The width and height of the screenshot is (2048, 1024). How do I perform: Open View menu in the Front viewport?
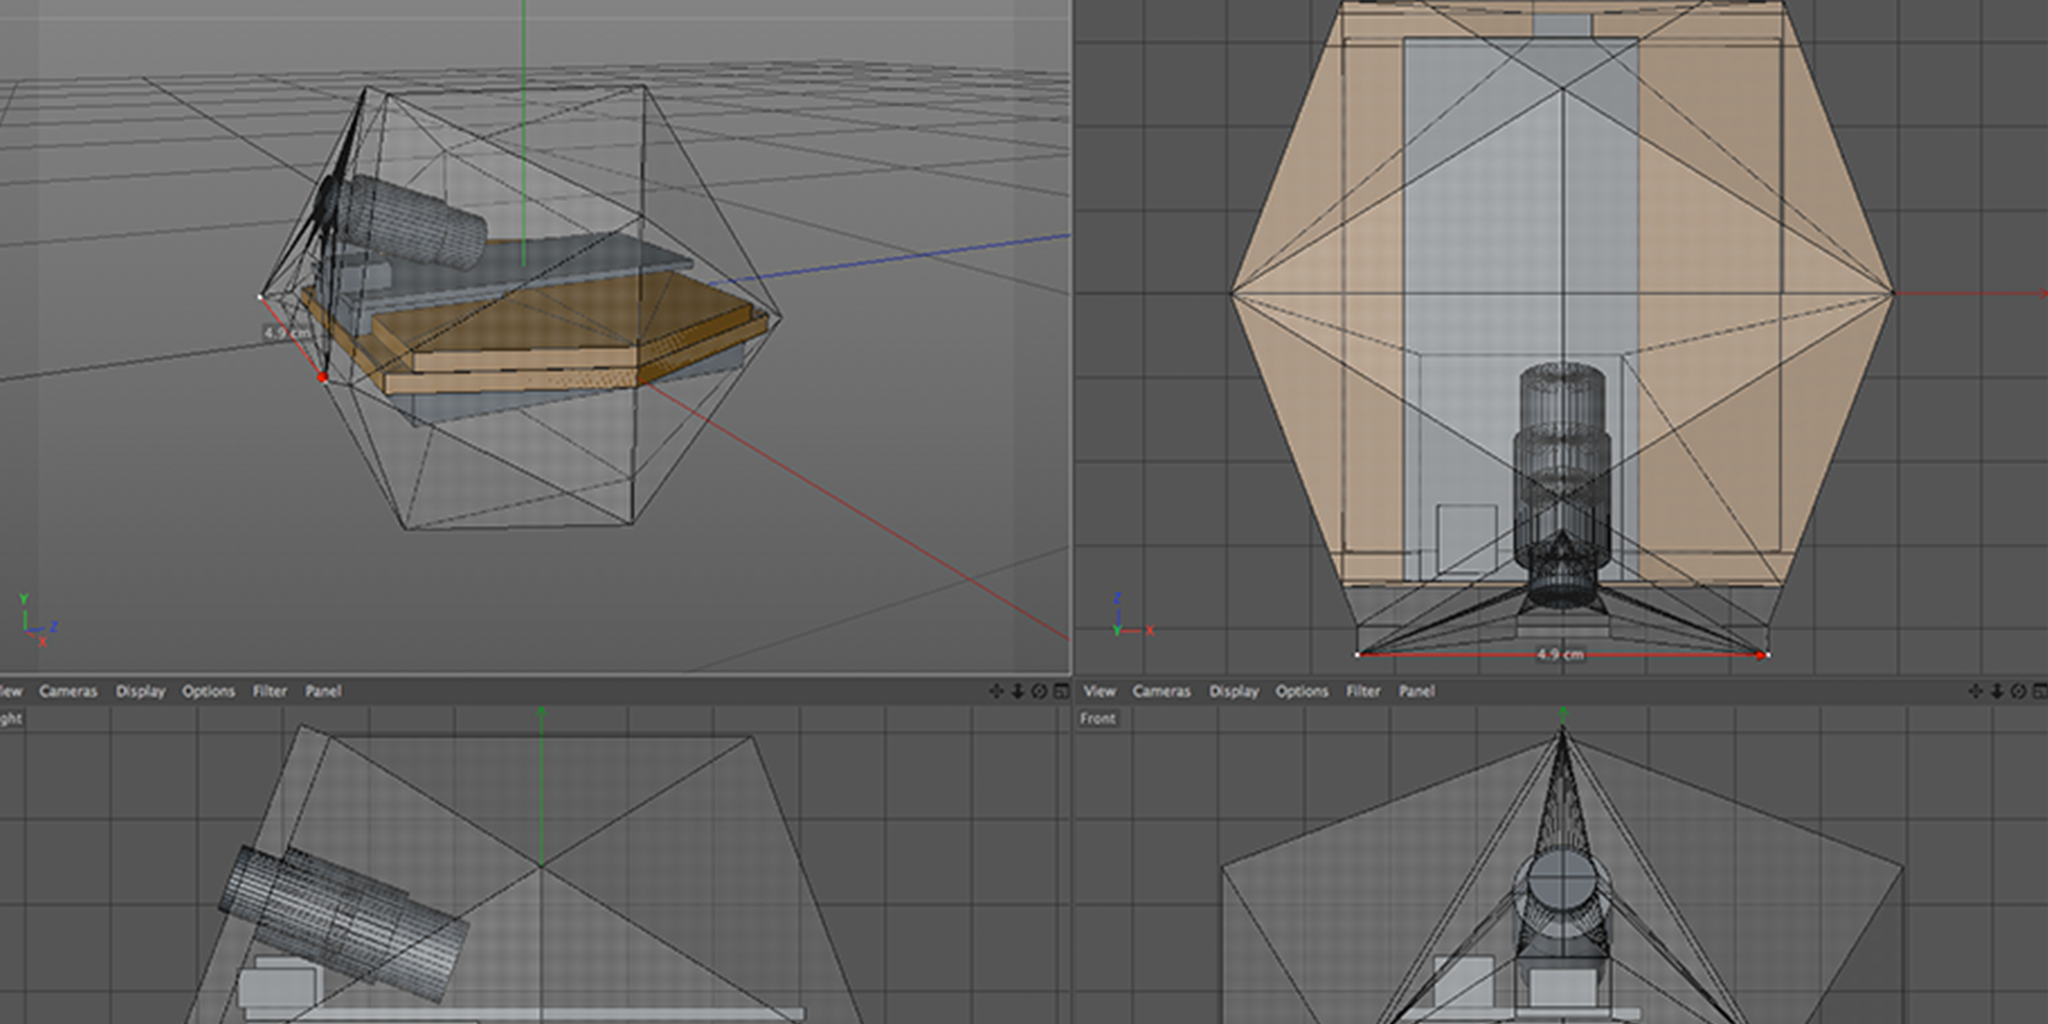(x=1099, y=691)
